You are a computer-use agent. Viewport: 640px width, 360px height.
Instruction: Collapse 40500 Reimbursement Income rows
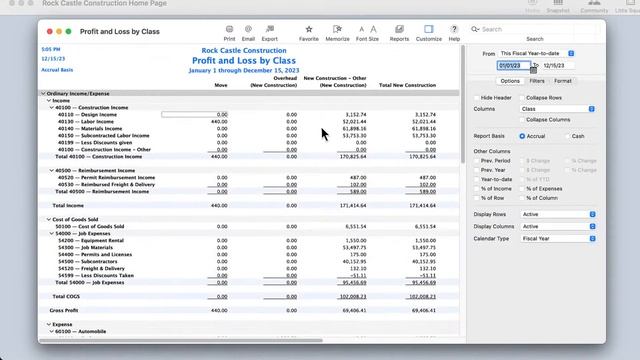(52, 171)
